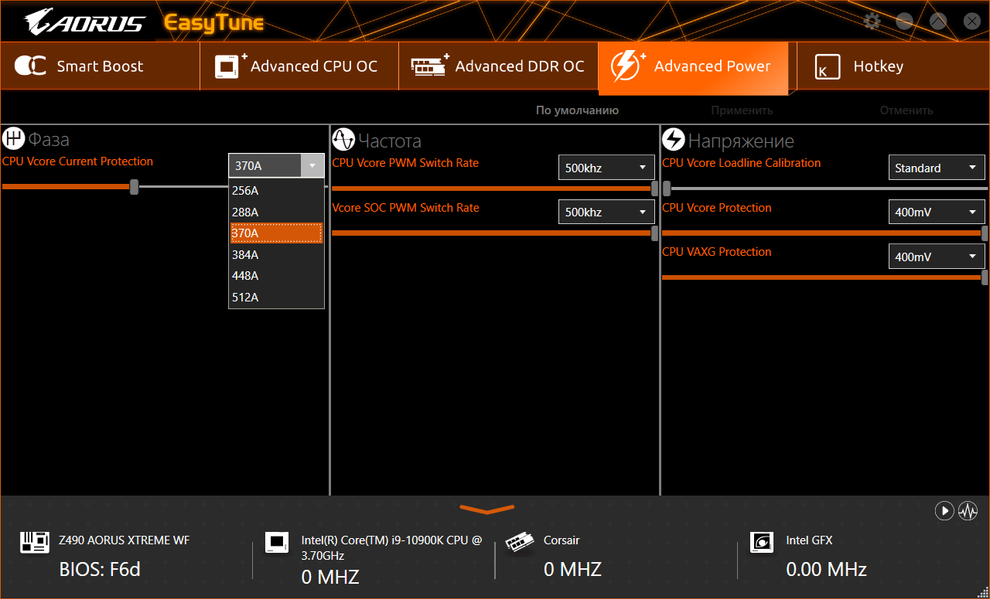Click the CPU icon beside Intel Core i9-10900K
Image resolution: width=990 pixels, height=599 pixels.
[x=277, y=542]
